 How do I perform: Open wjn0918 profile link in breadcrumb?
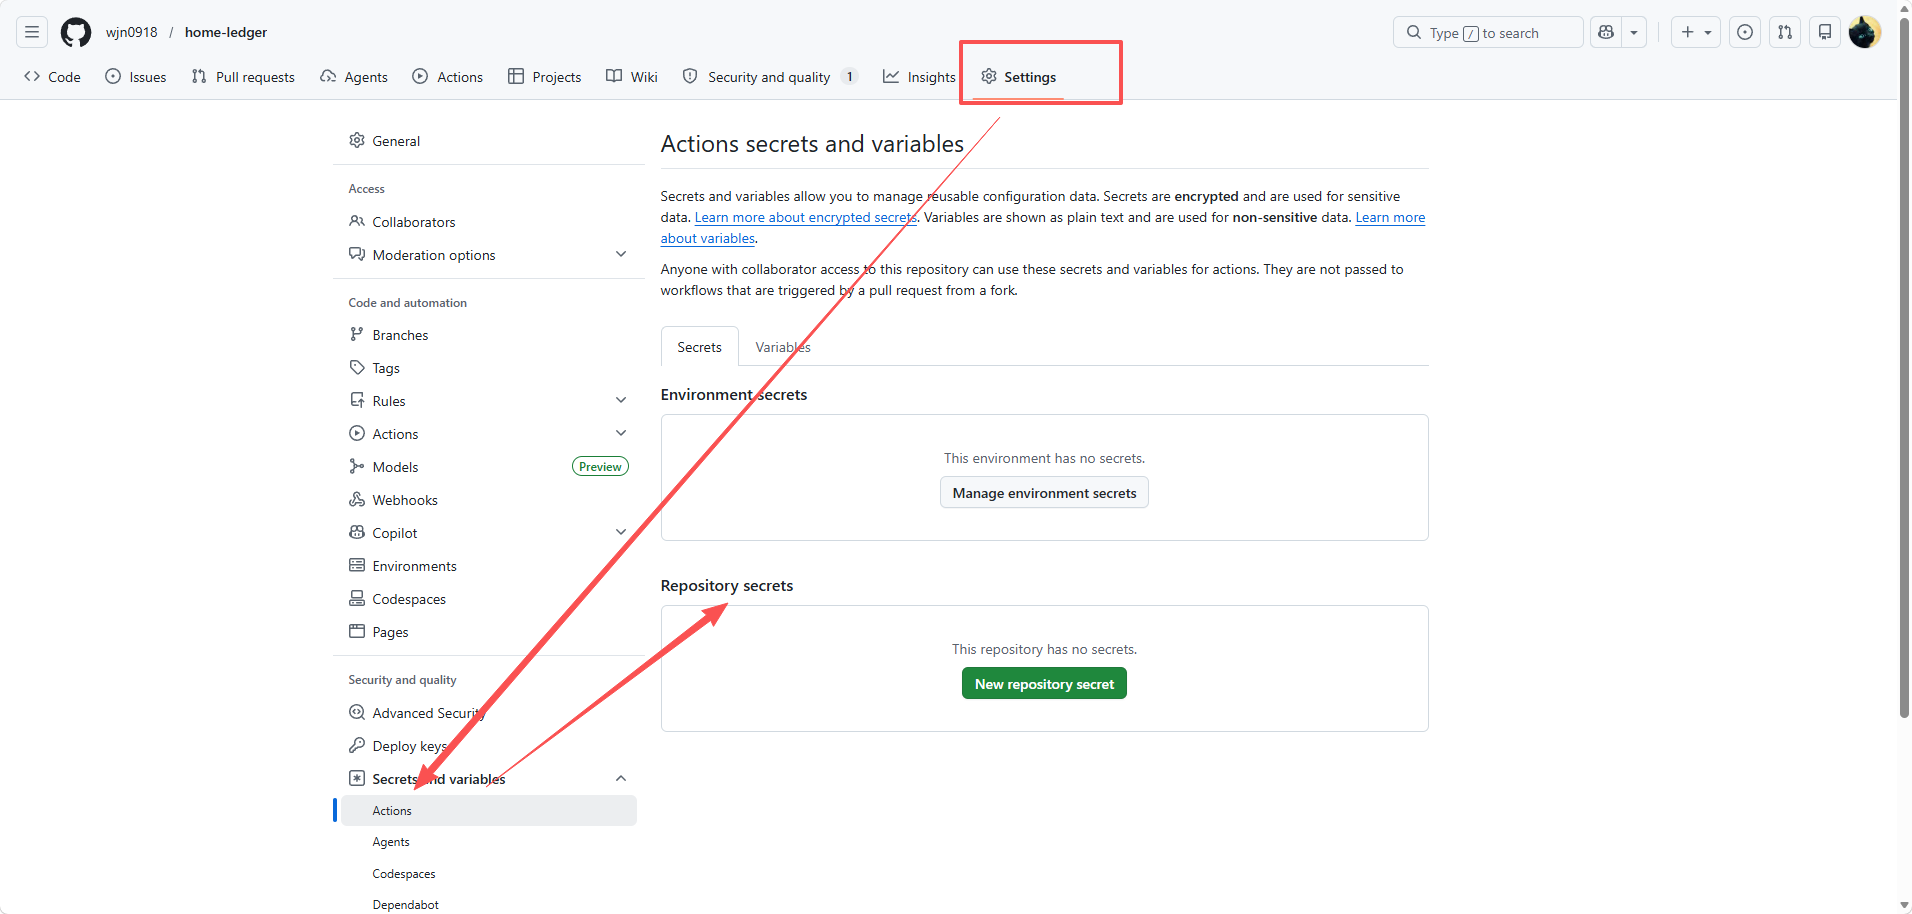[x=132, y=32]
